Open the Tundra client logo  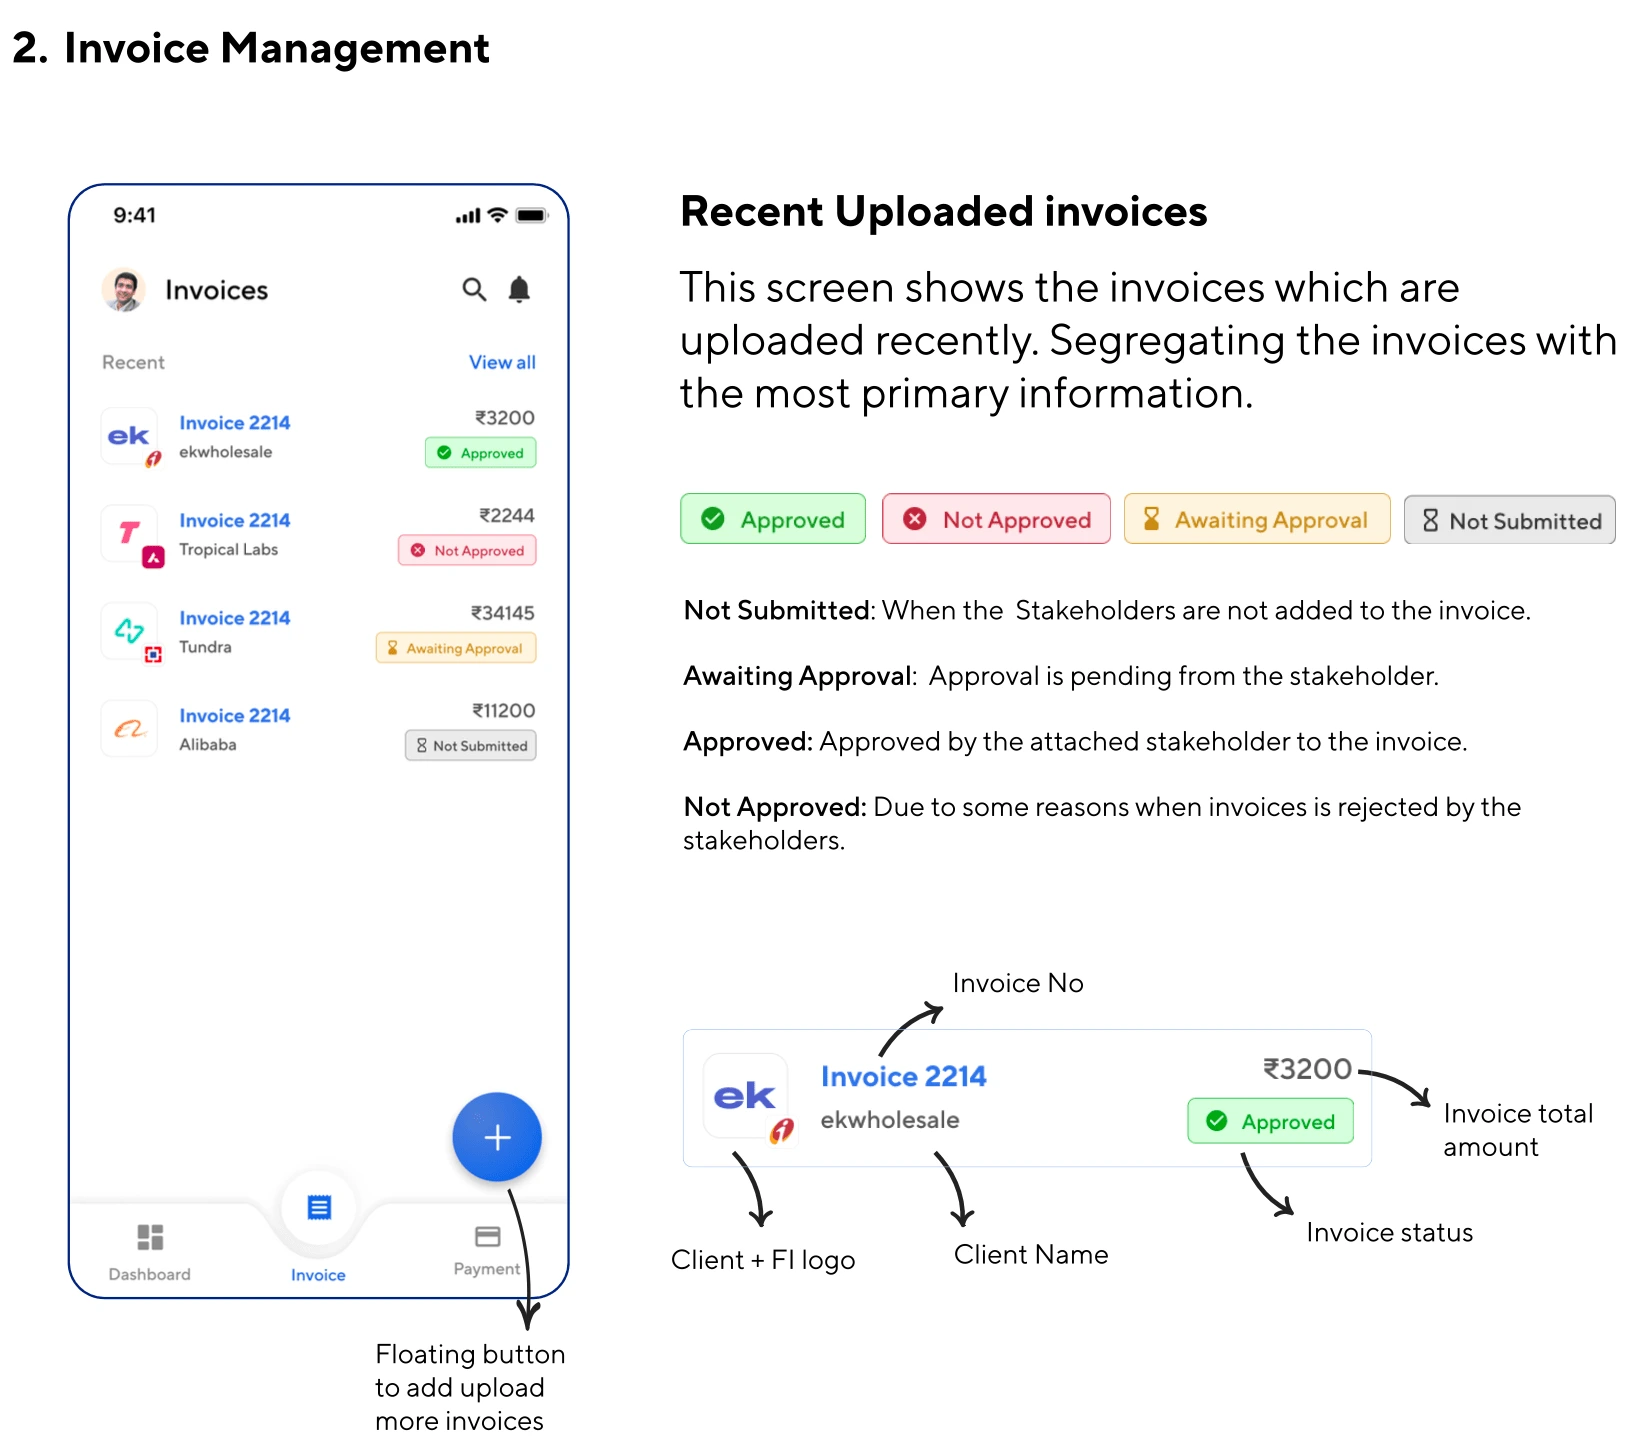coord(130,631)
